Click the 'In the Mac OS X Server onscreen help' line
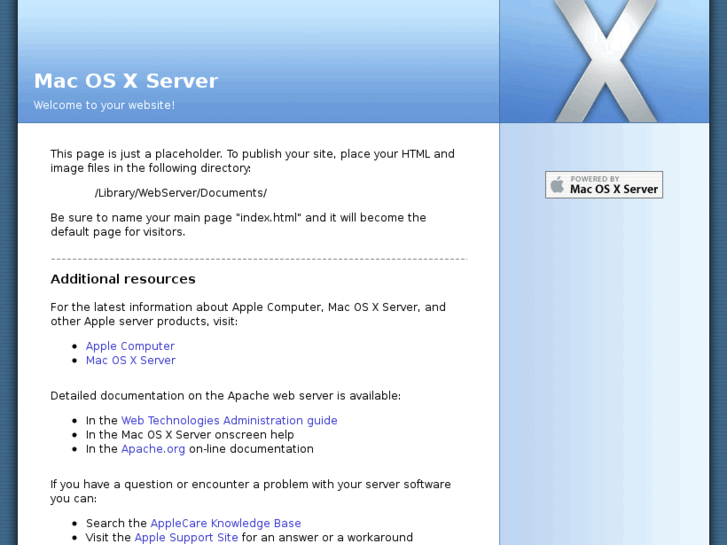This screenshot has width=727, height=545. point(190,435)
